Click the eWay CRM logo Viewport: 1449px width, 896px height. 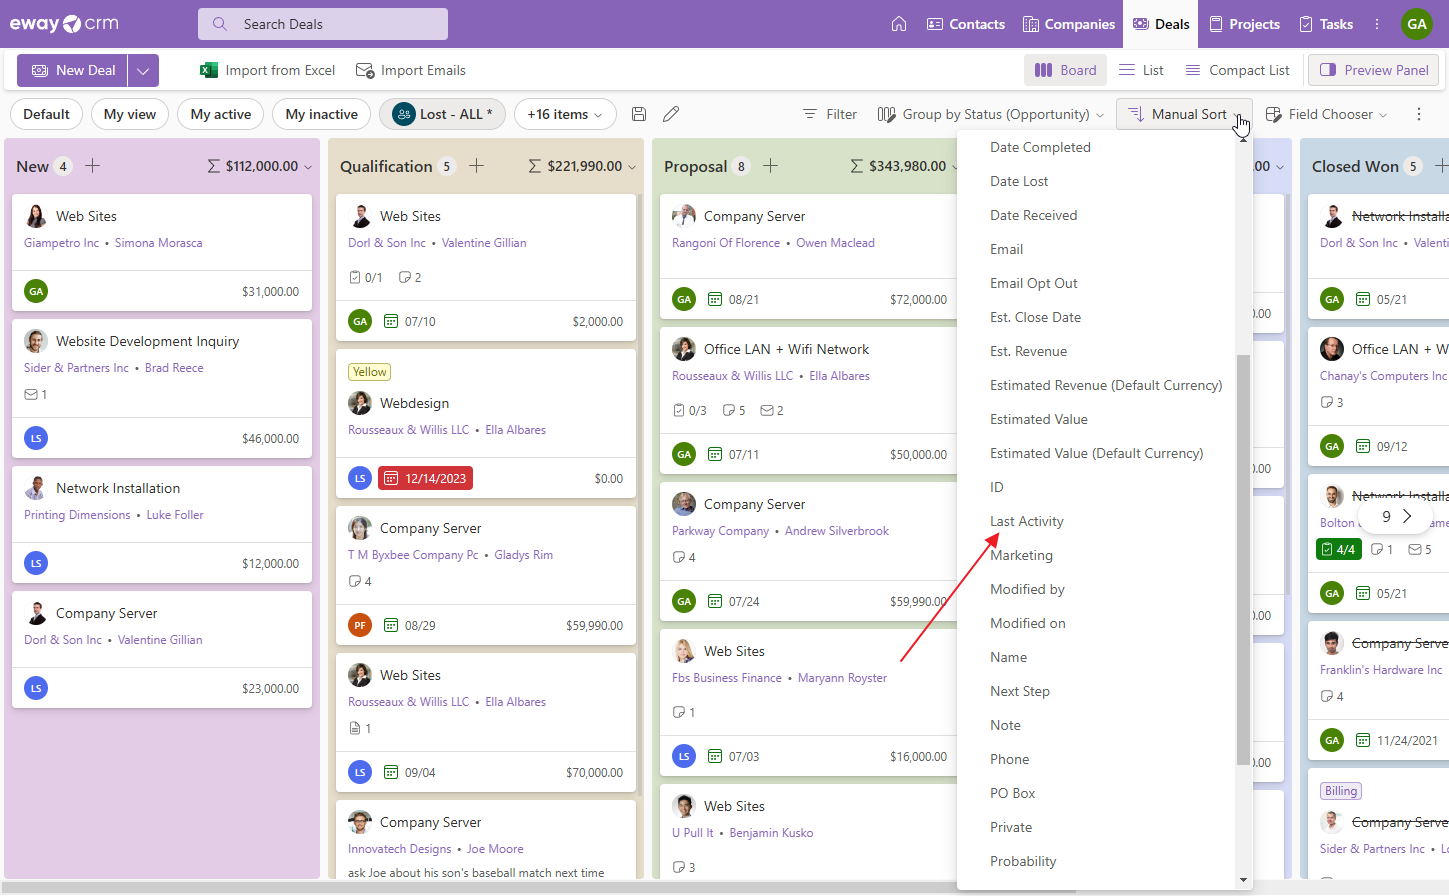(64, 24)
